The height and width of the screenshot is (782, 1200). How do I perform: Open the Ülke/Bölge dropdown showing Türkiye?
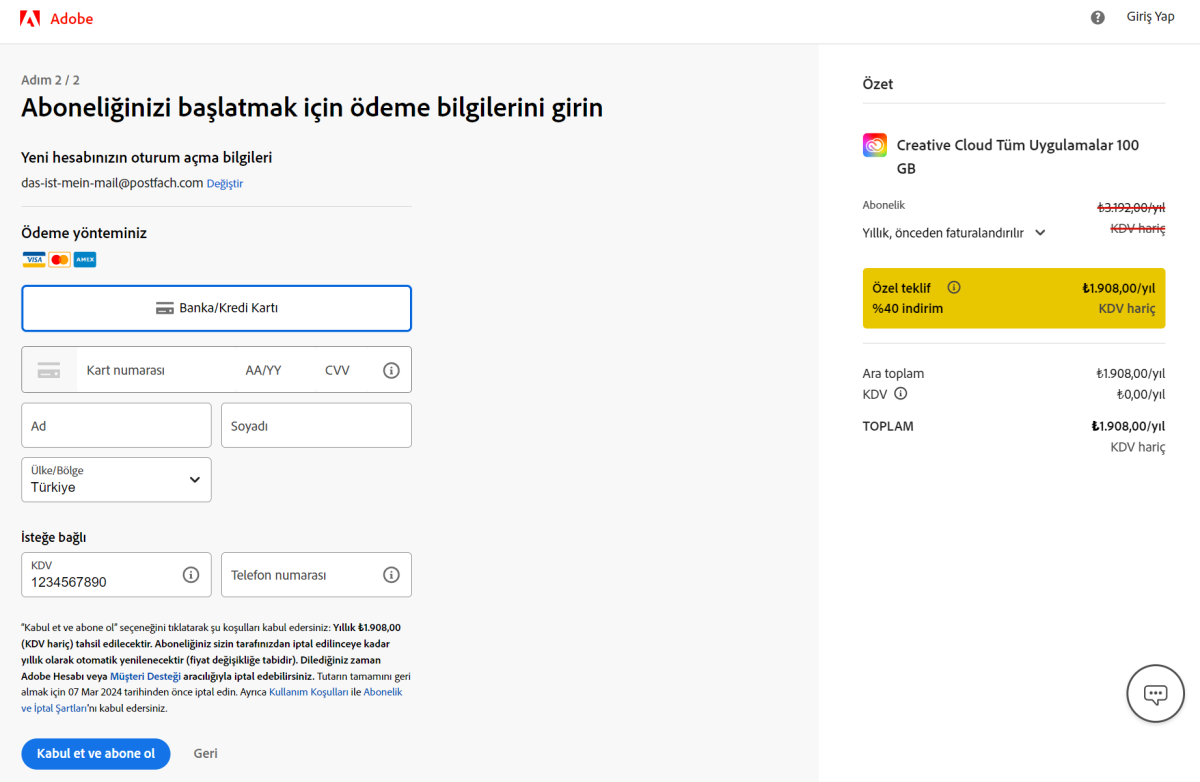pyautogui.click(x=116, y=479)
